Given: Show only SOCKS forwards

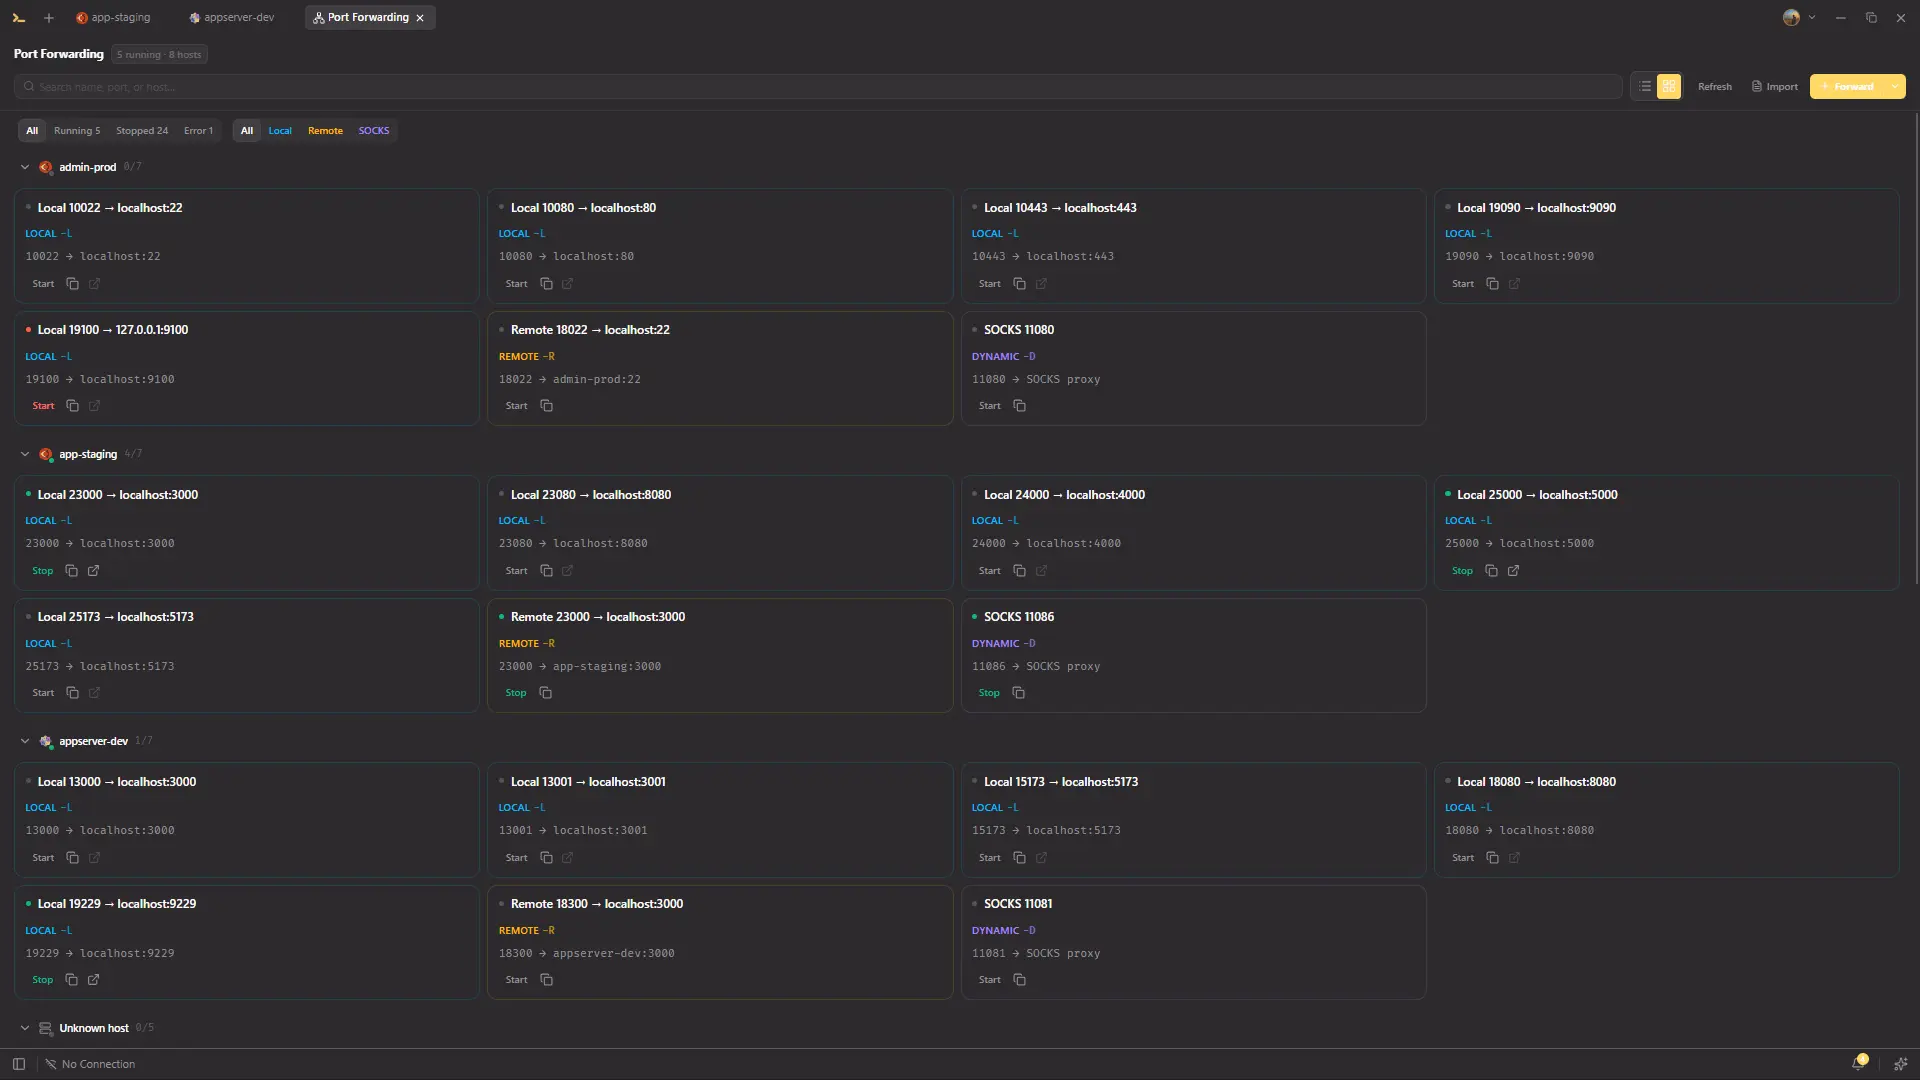Looking at the screenshot, I should (374, 131).
